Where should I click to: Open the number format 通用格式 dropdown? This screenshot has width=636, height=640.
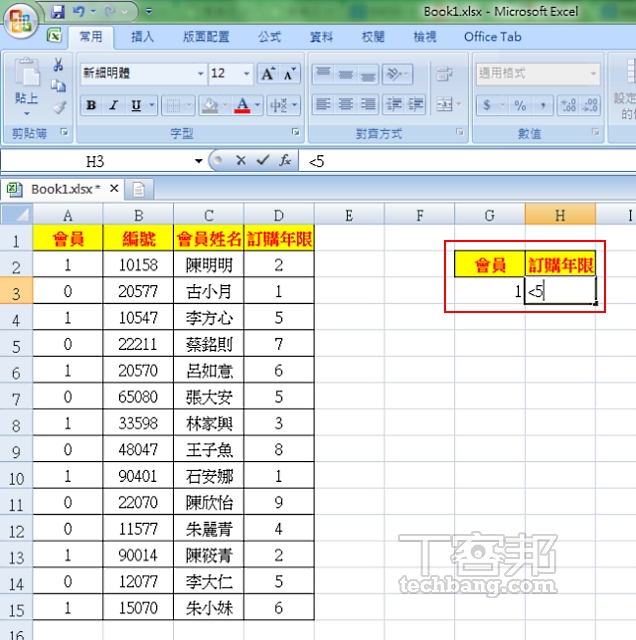593,74
